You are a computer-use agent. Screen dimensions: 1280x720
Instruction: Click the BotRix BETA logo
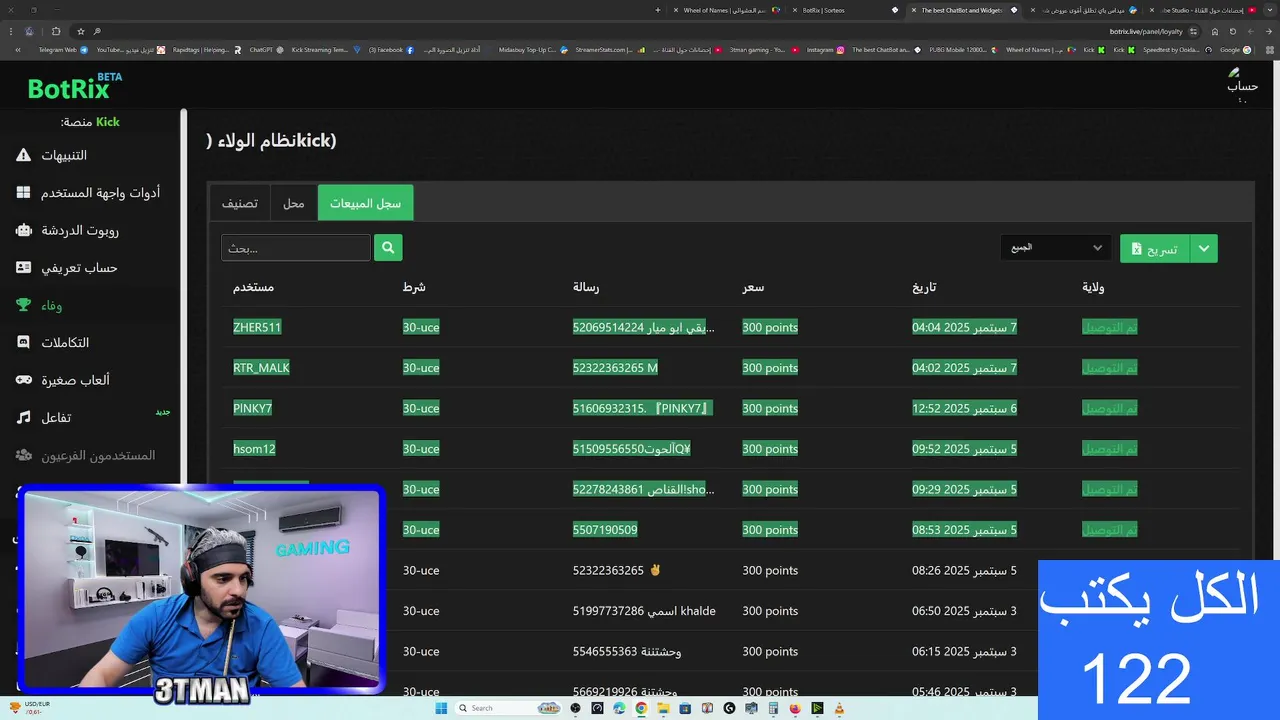[x=75, y=86]
